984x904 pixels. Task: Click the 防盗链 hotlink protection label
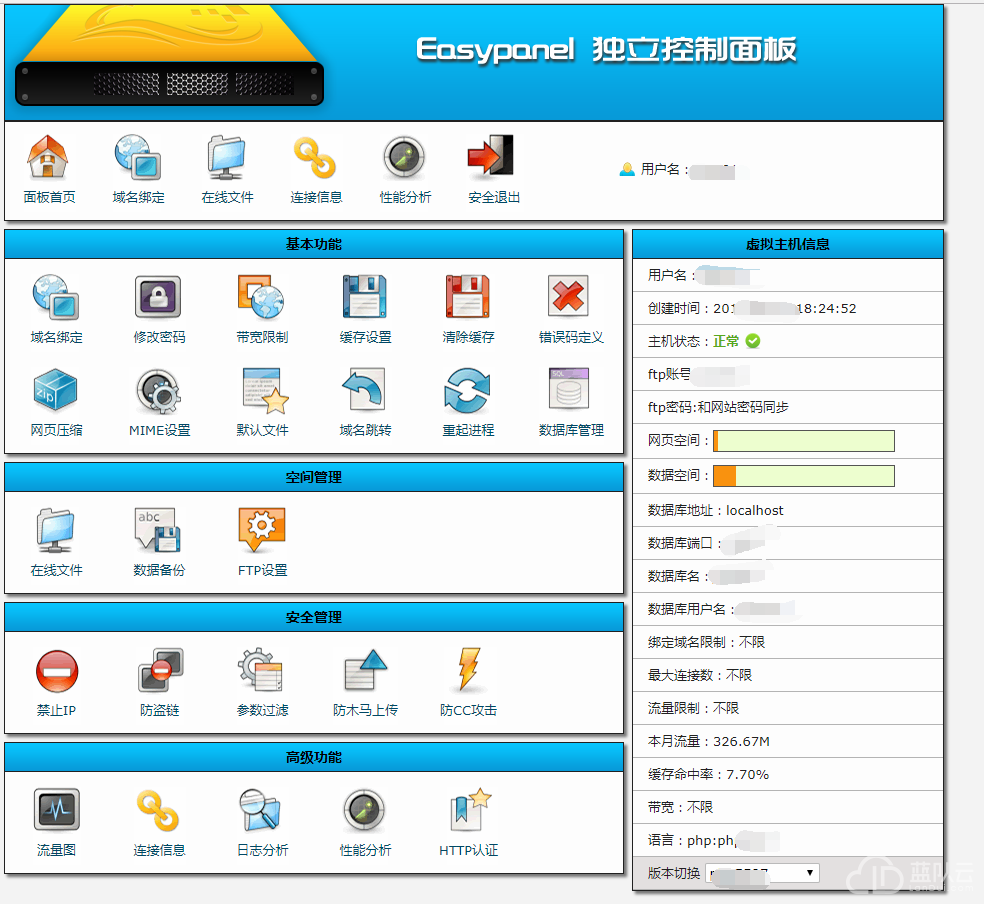(158, 712)
